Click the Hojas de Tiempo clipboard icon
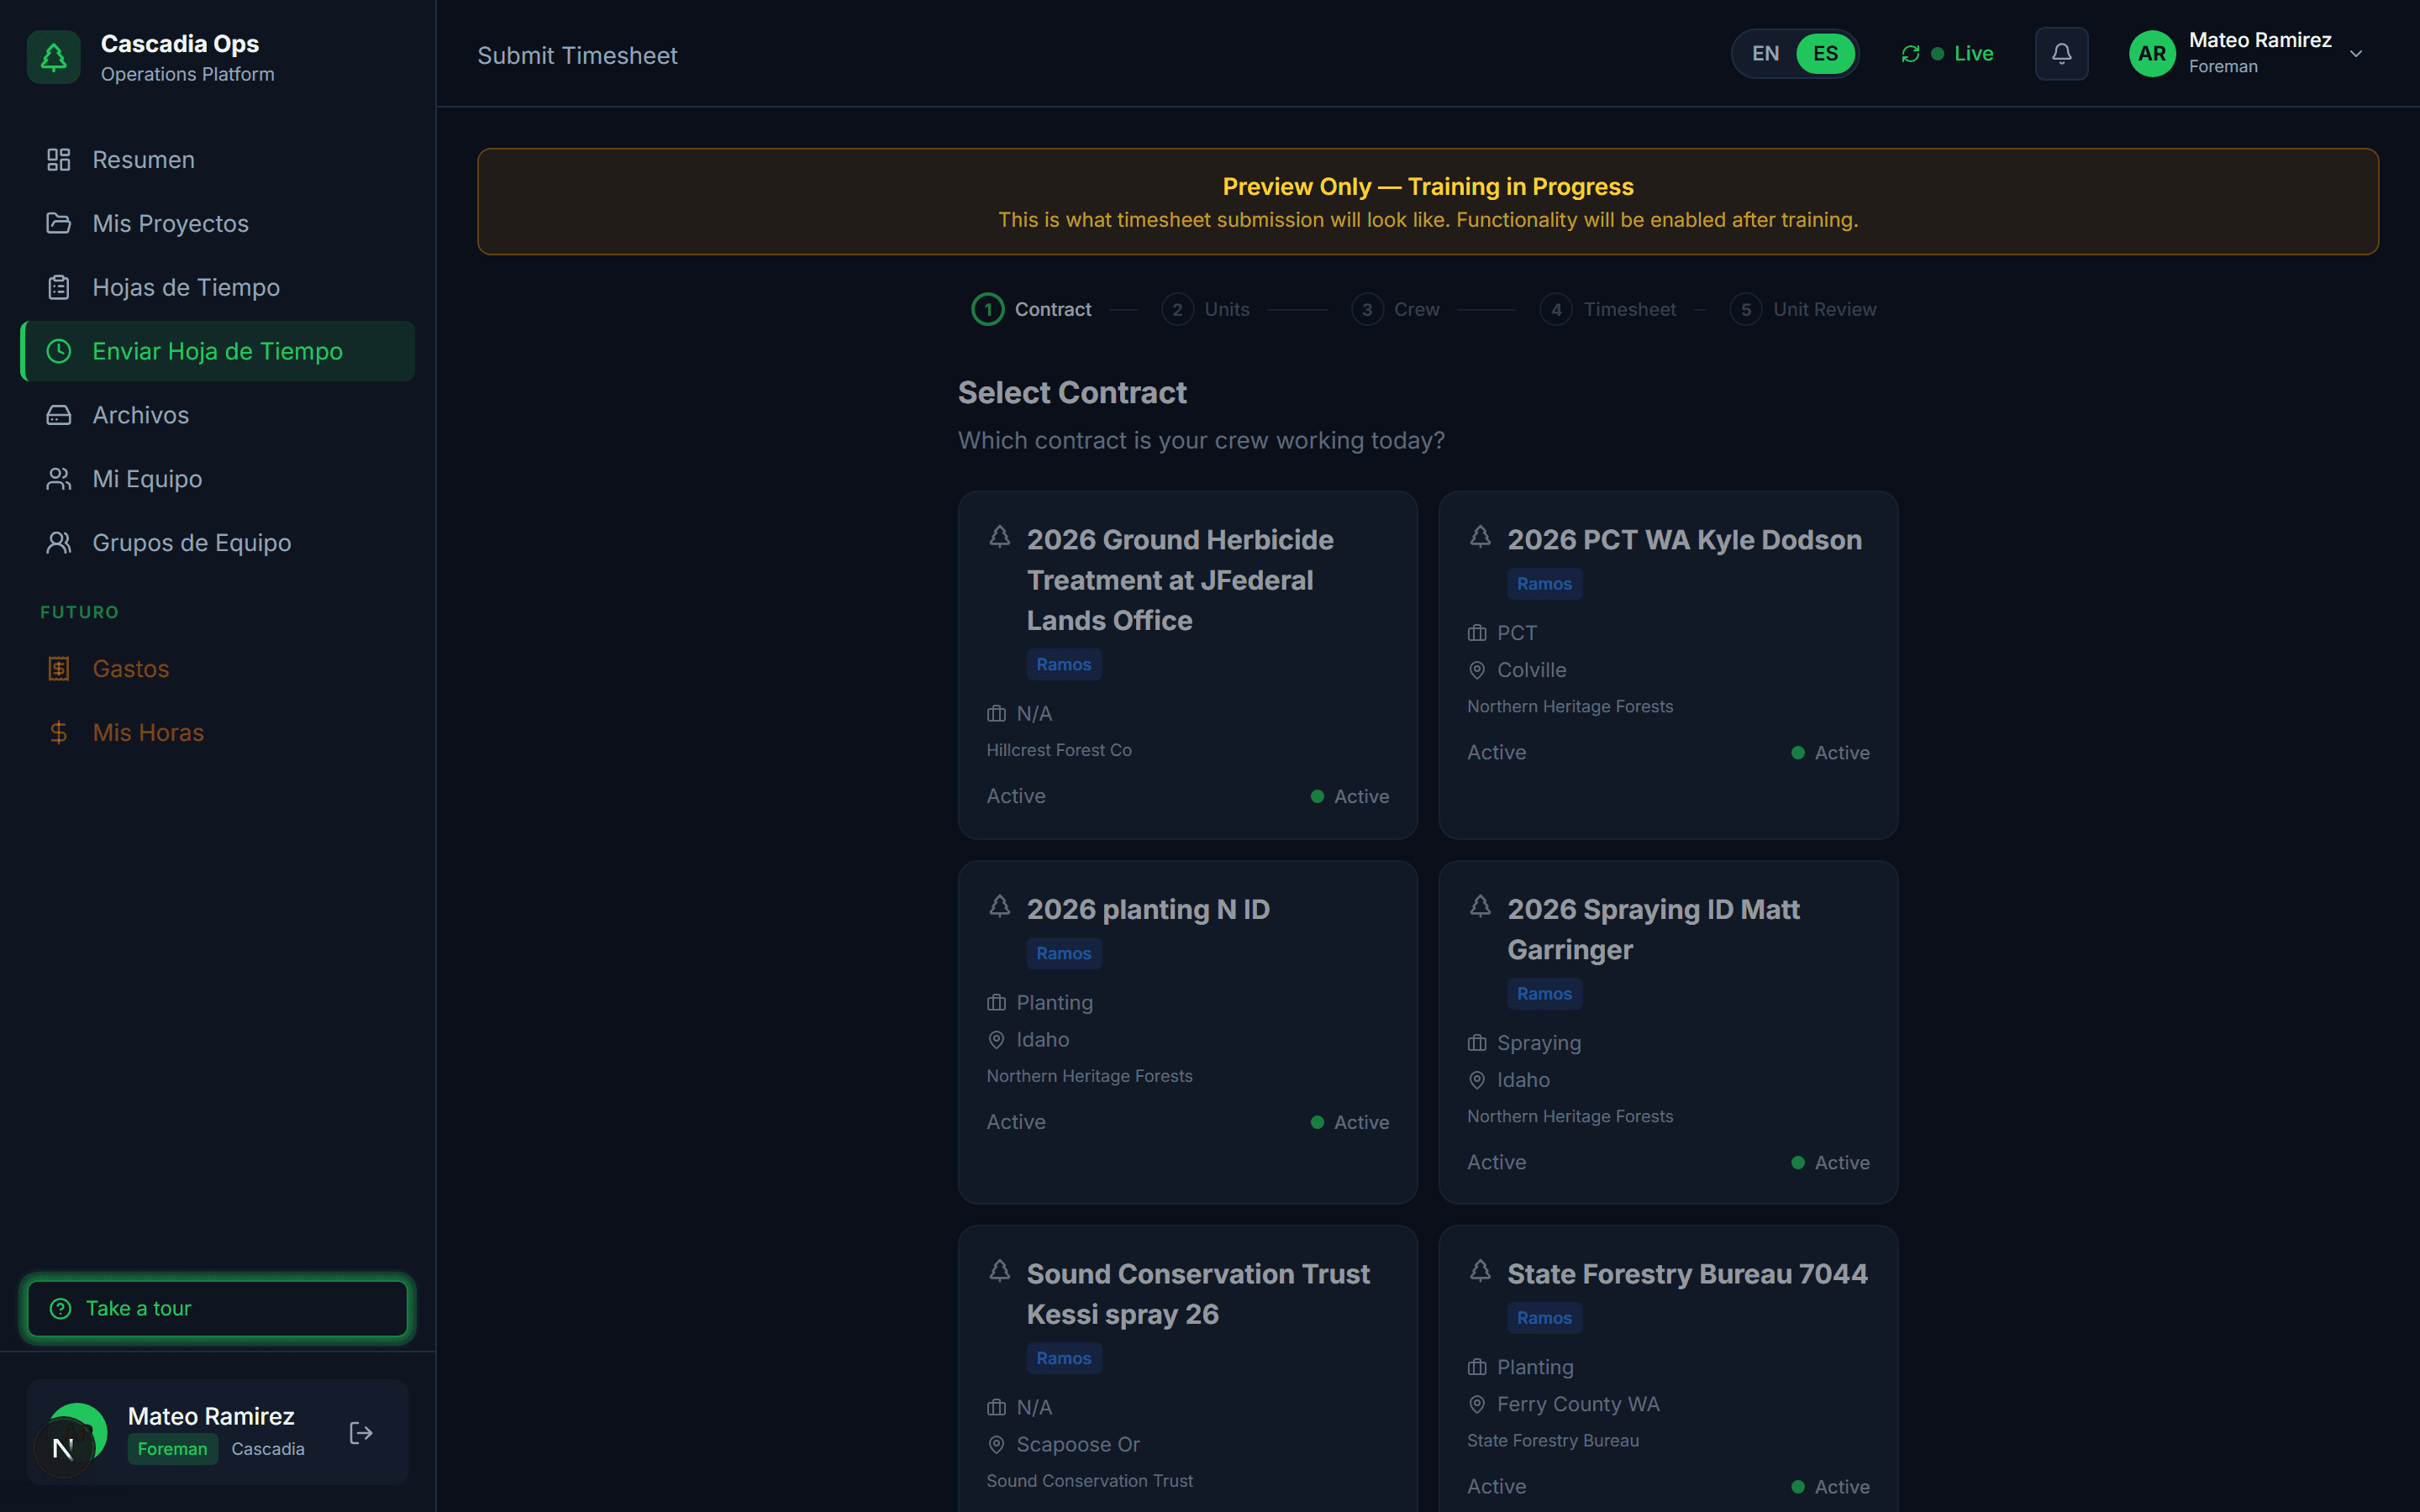 pyautogui.click(x=59, y=287)
